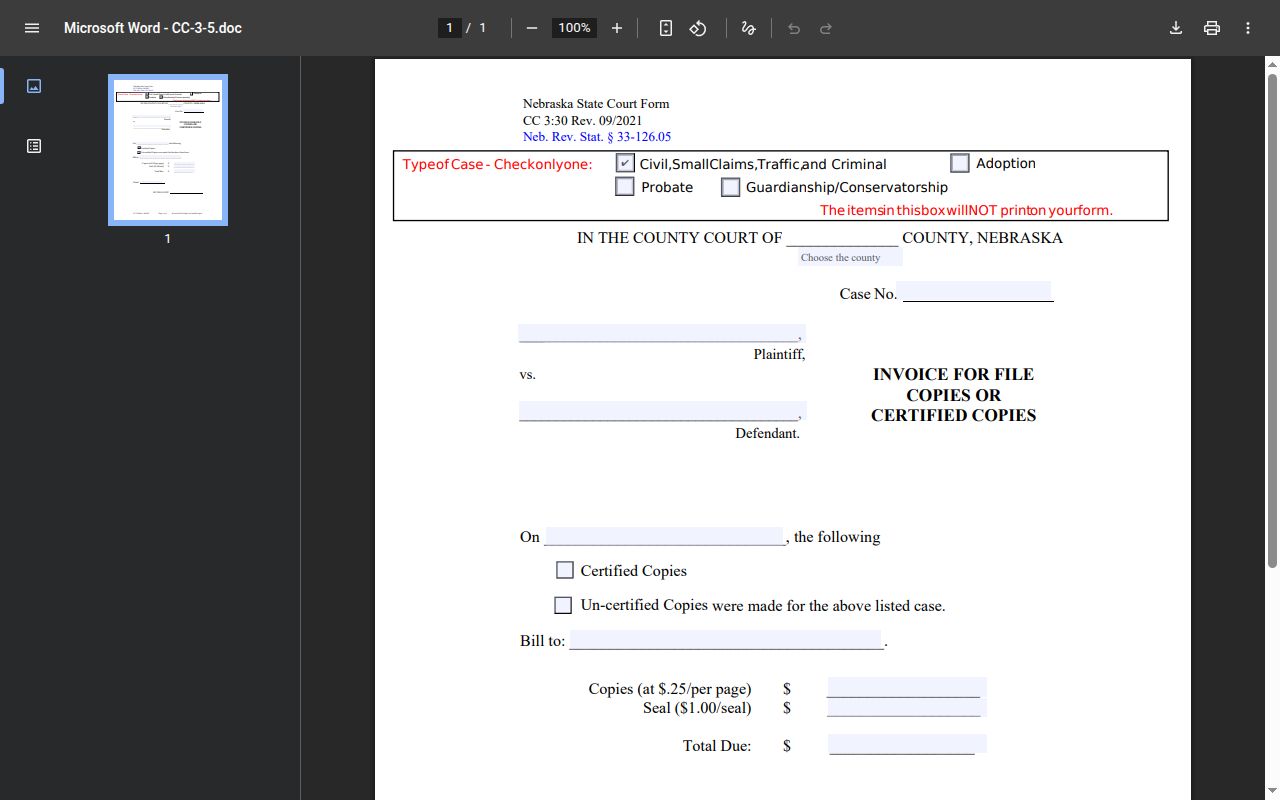The width and height of the screenshot is (1280, 800).
Task: Print the document
Action: click(x=1212, y=28)
